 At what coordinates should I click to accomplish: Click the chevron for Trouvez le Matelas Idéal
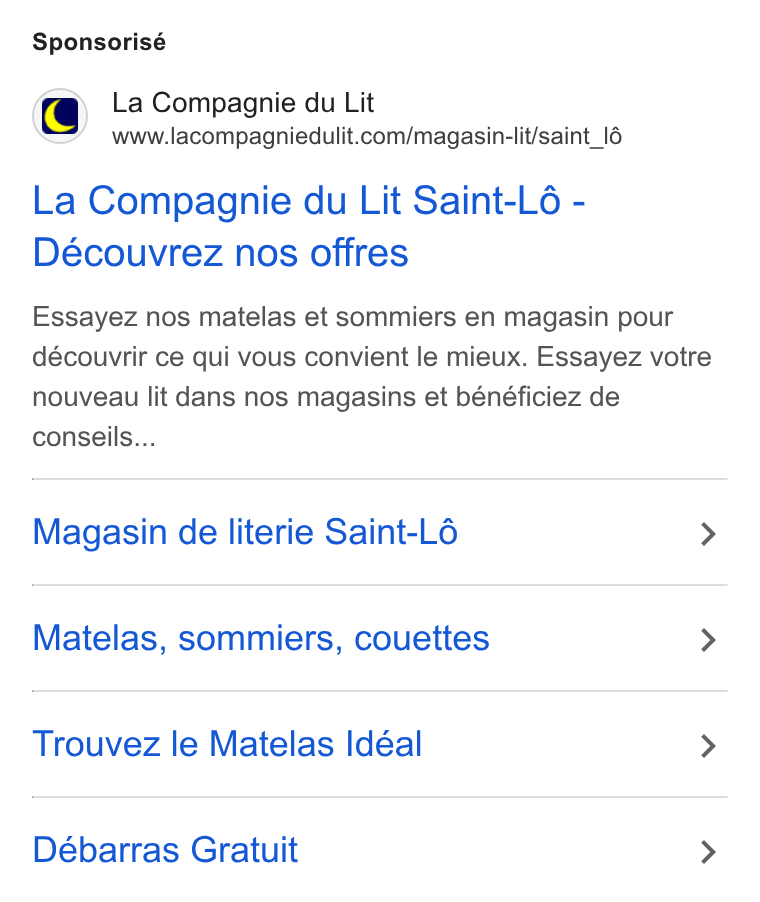coord(708,746)
